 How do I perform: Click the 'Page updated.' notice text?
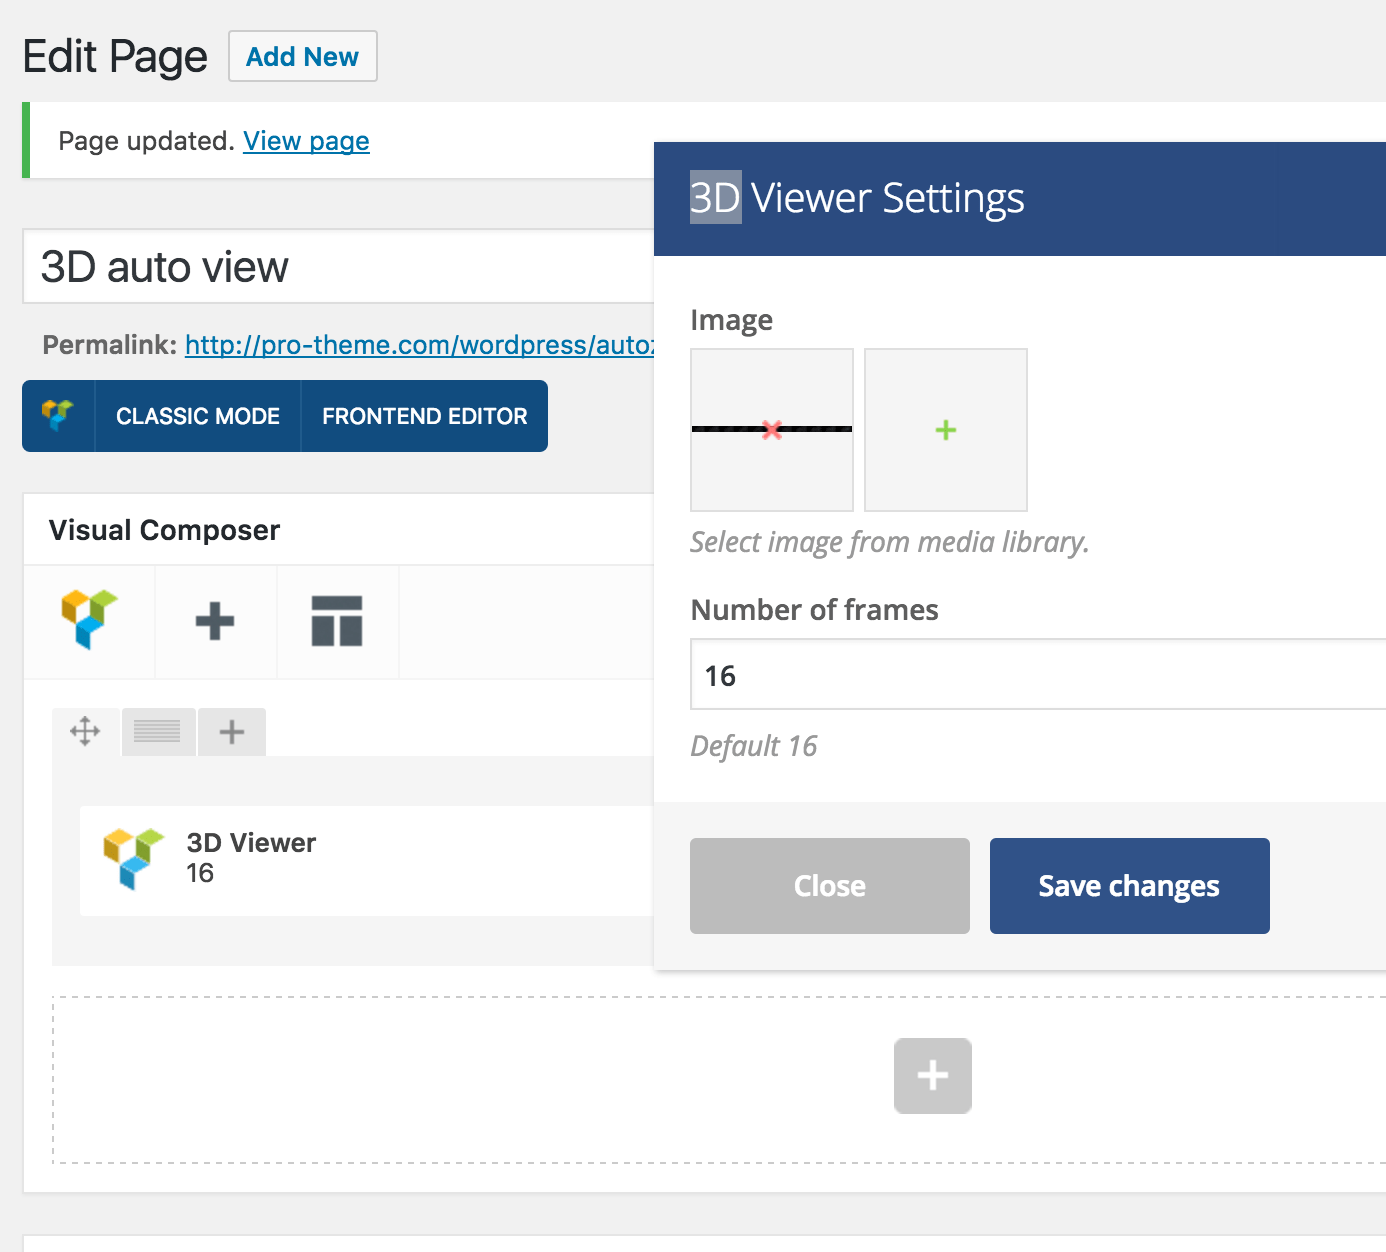coord(146,141)
